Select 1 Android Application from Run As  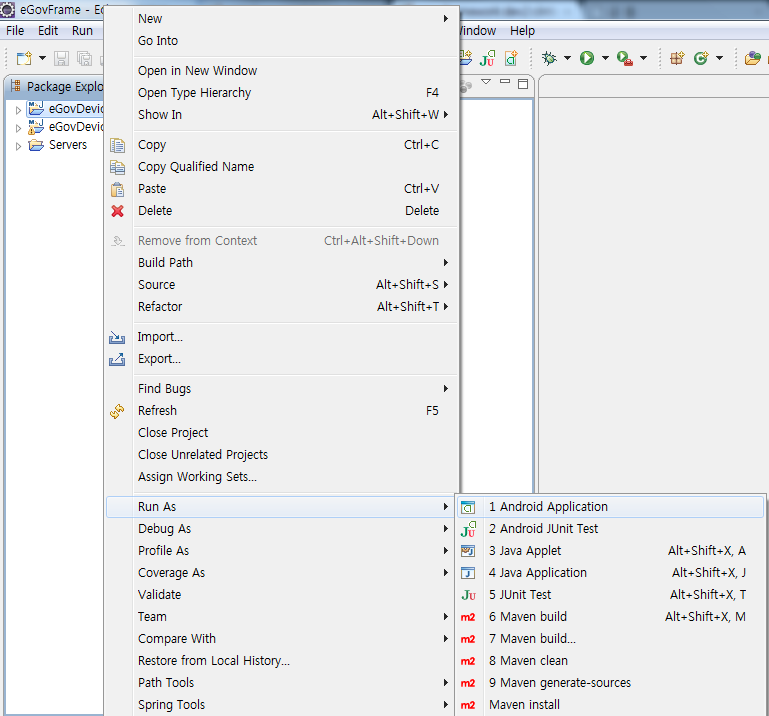coord(548,507)
